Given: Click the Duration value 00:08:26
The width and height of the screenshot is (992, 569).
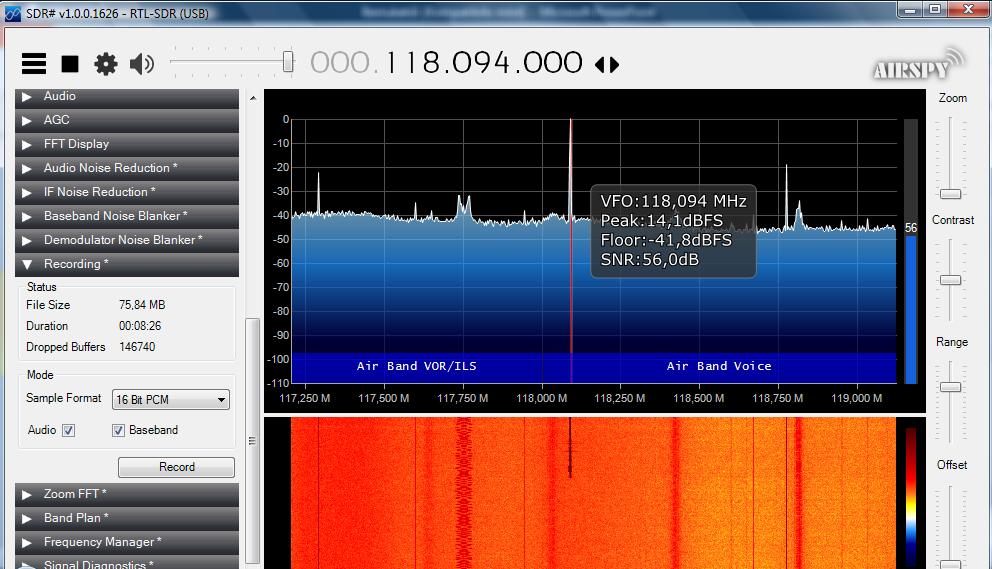Looking at the screenshot, I should click(140, 326).
